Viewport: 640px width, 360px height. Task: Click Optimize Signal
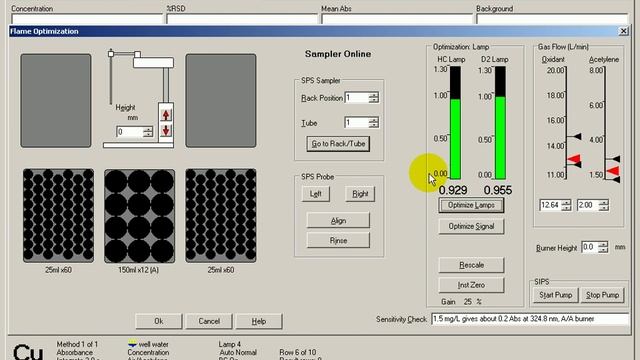[471, 226]
